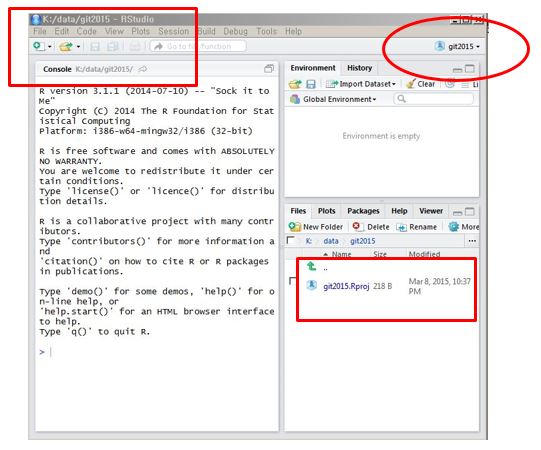Click the Load workspace icon in Environment pane
Screen dimensions: 541x450
(295, 84)
